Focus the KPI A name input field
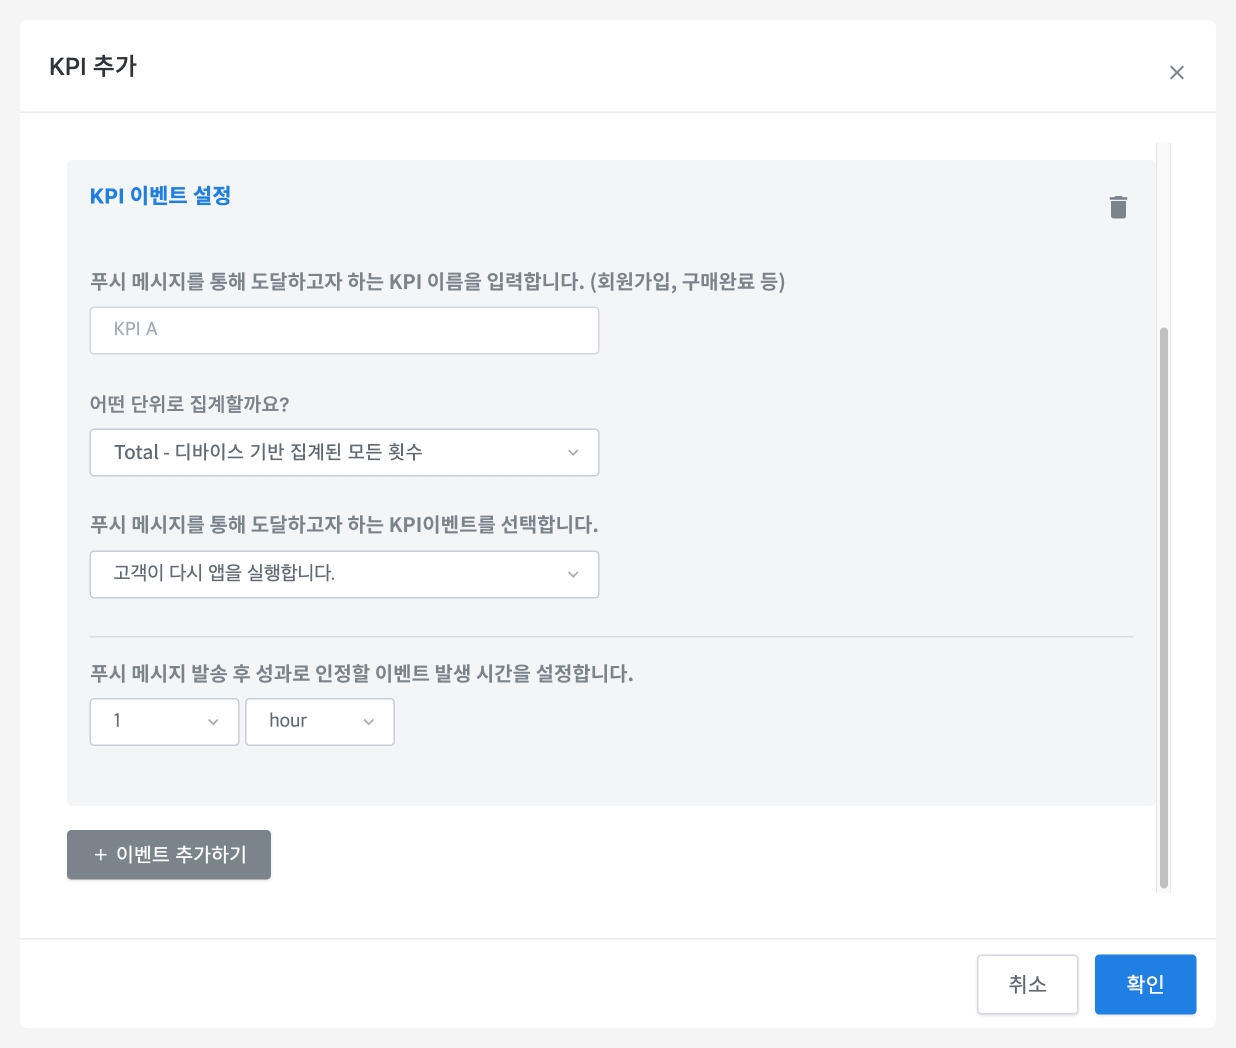 344,330
